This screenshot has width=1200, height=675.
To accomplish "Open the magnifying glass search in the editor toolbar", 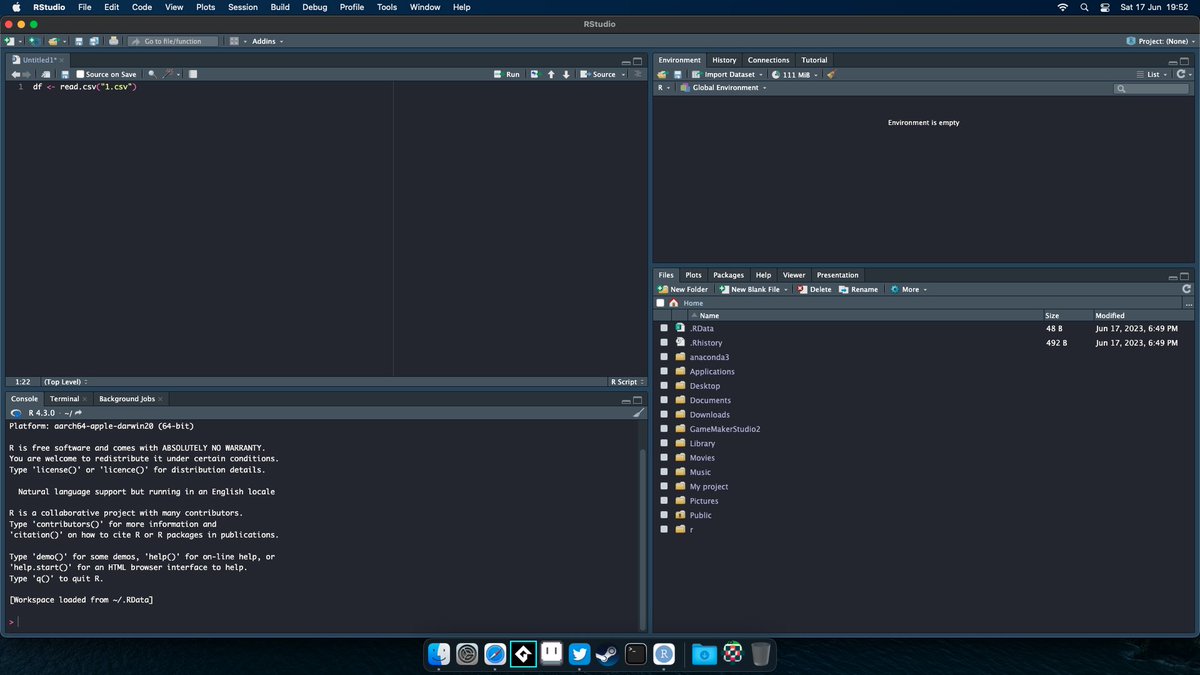I will (152, 74).
